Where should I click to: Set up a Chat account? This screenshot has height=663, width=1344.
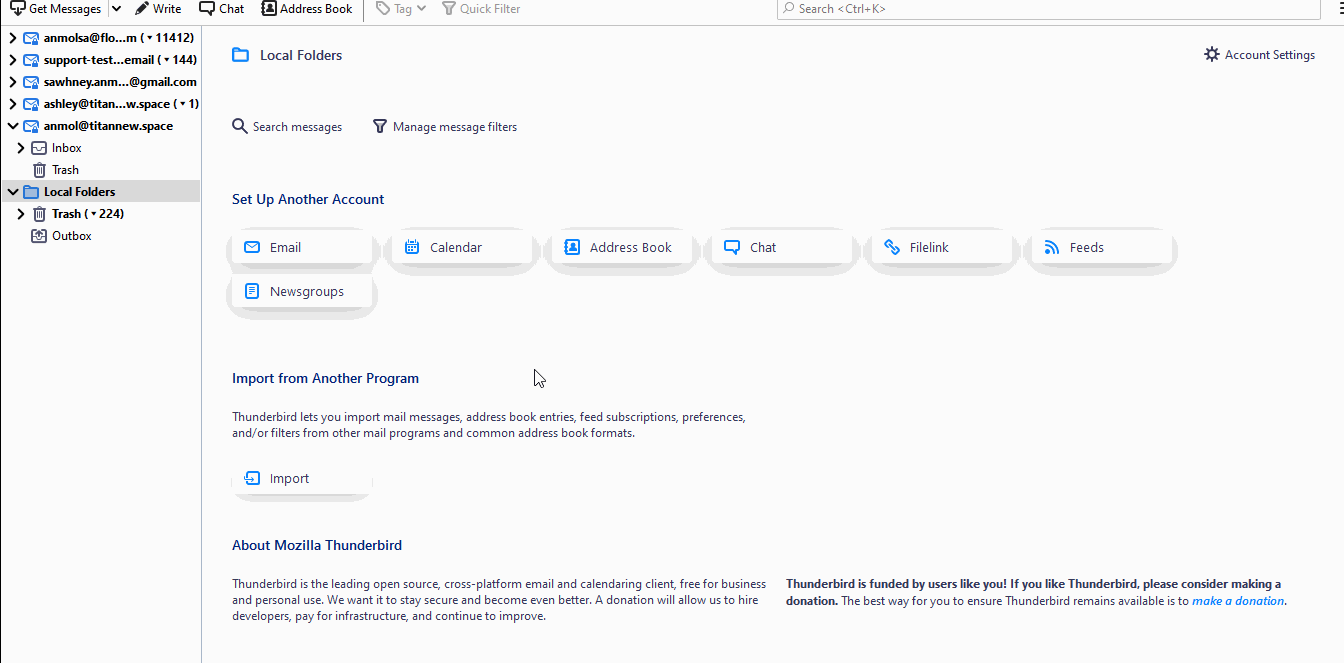coord(781,247)
